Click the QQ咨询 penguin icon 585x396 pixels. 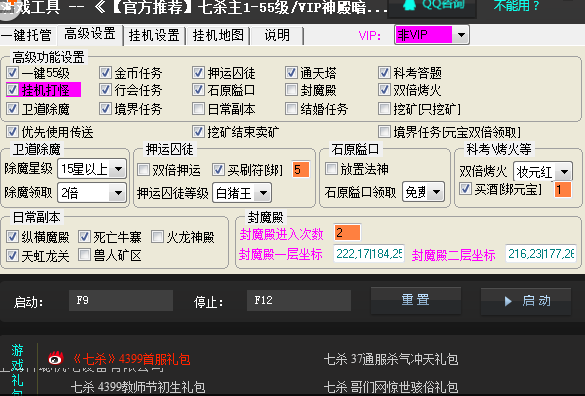(x=410, y=4)
